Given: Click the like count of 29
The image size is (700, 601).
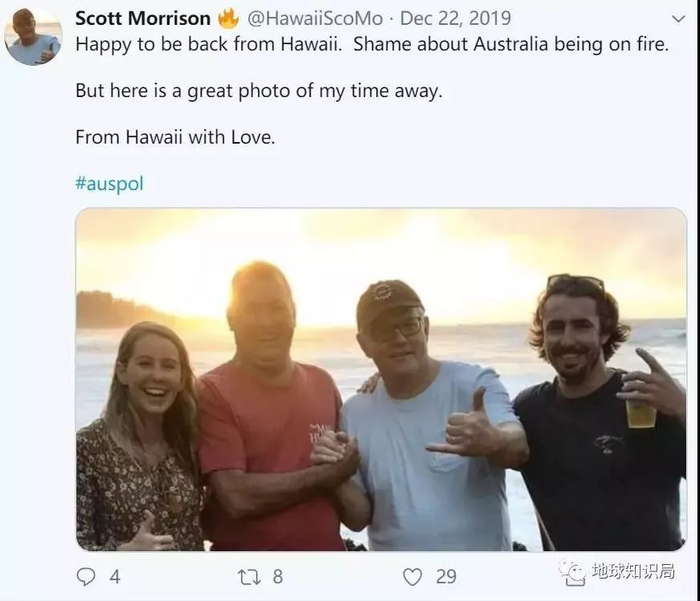Looking at the screenshot, I should coord(446,576).
